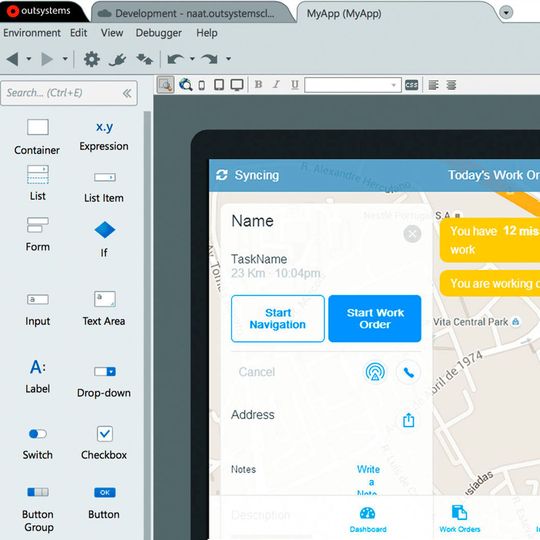Select the List Item widget
The image size is (540, 540).
(x=104, y=188)
